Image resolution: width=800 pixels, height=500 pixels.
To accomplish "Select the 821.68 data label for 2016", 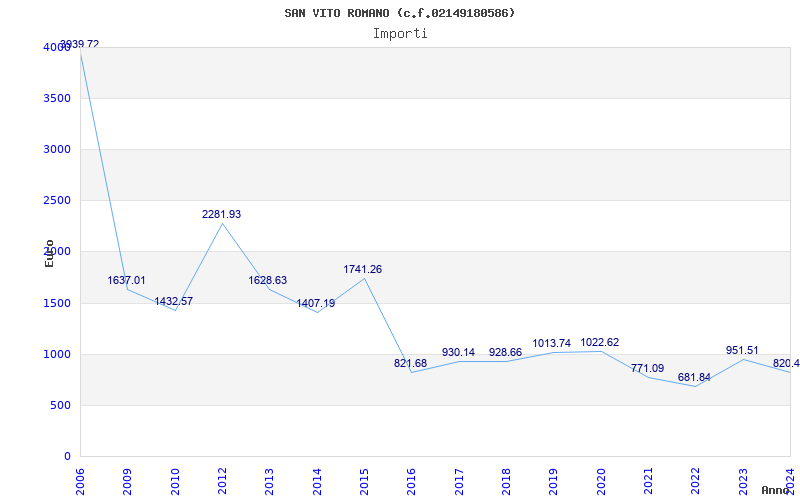I will pyautogui.click(x=410, y=364).
